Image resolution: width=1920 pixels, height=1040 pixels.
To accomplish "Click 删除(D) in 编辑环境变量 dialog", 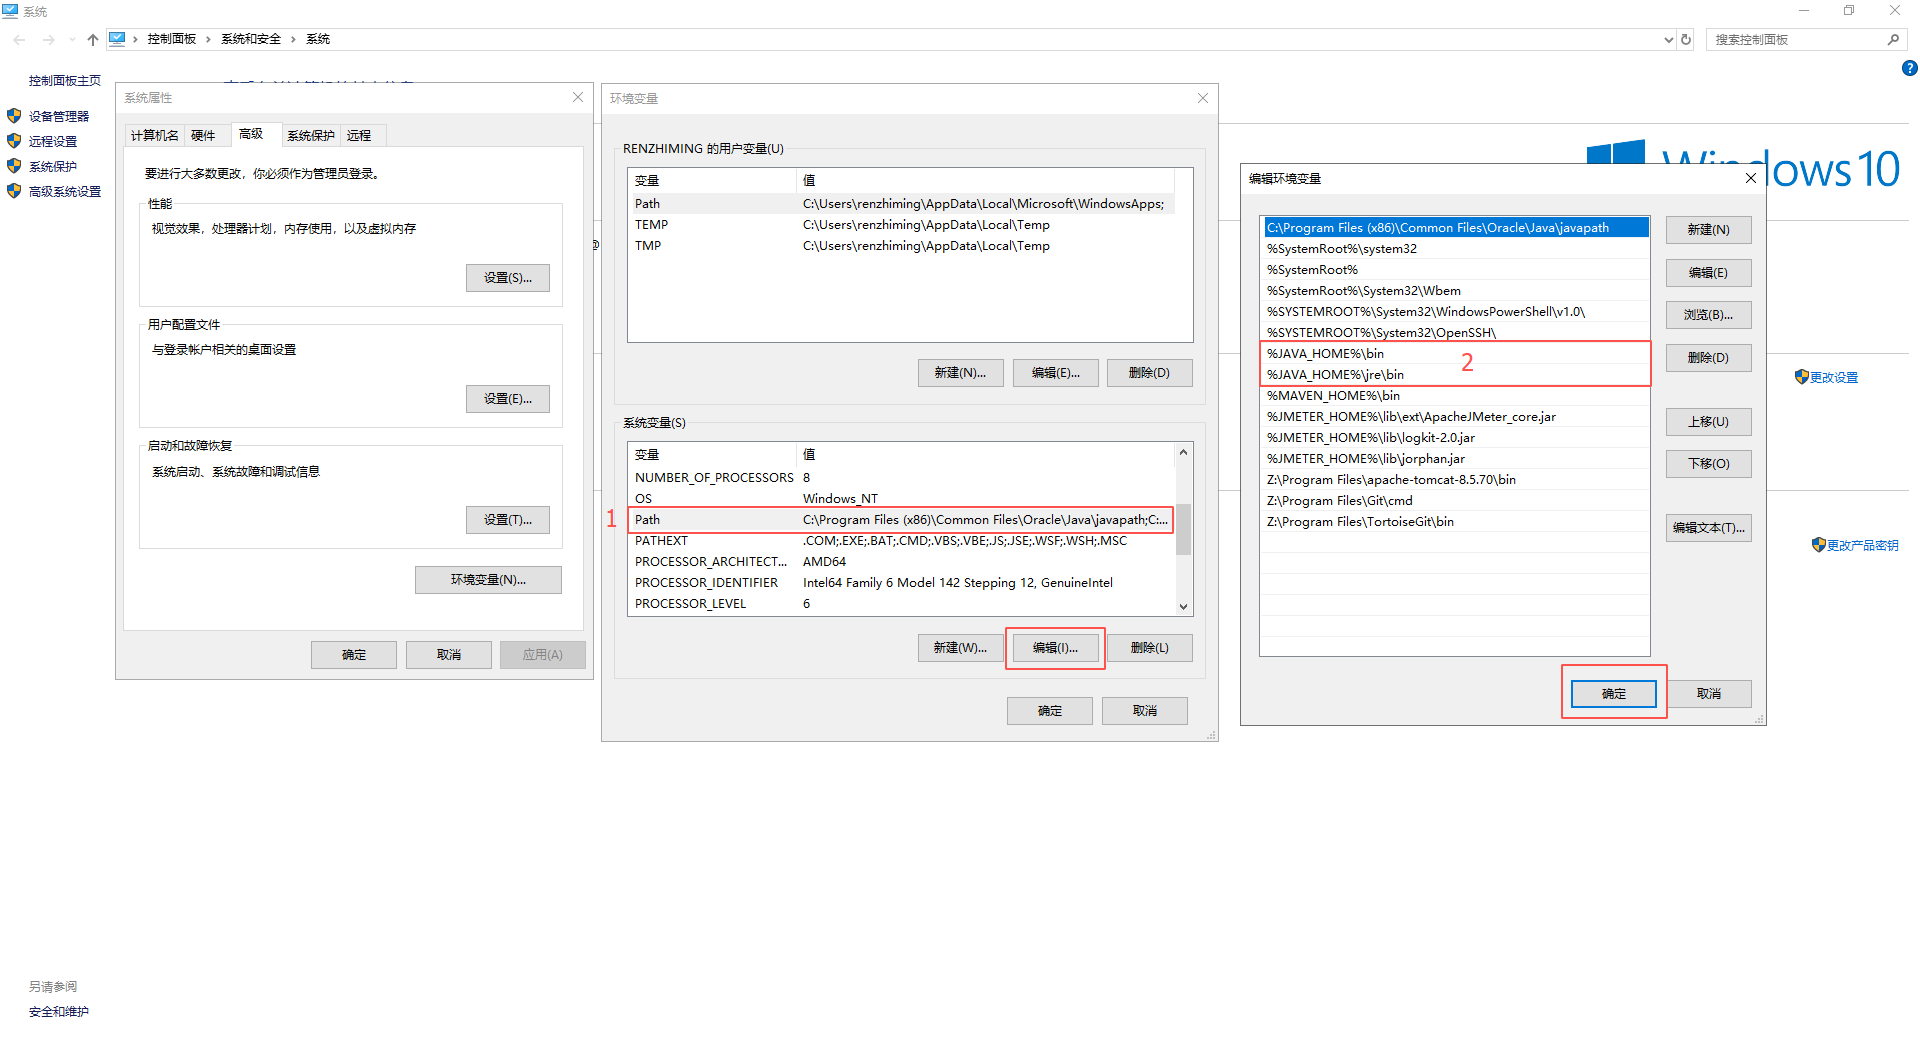I will (1708, 358).
